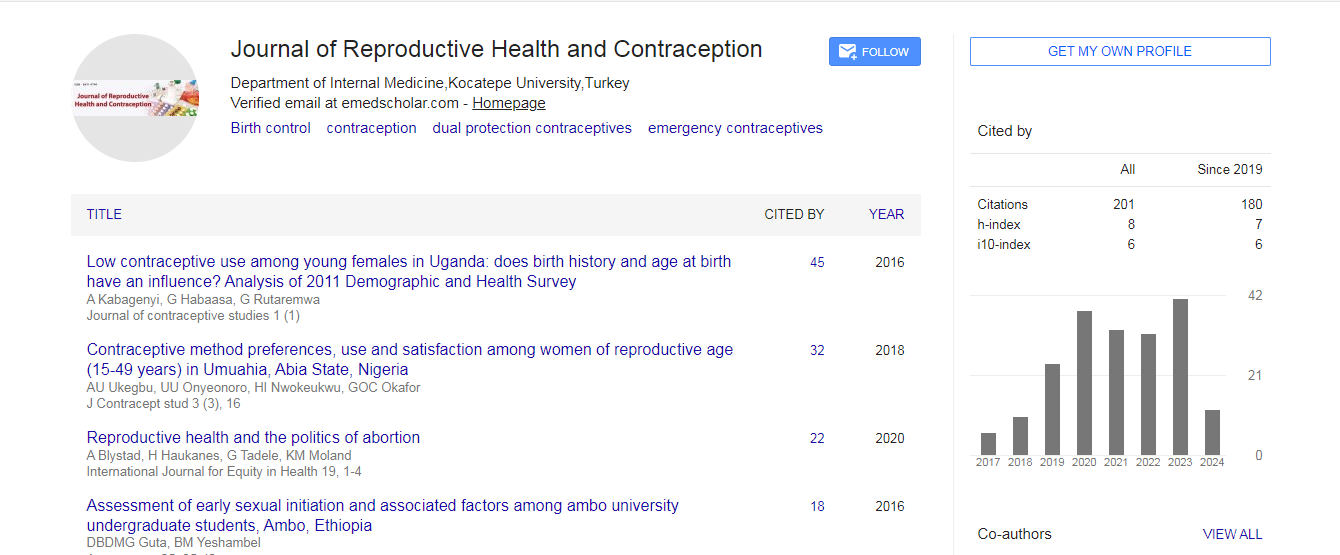The height and width of the screenshot is (555, 1340).
Task: Select the contraception topic tag
Action: [x=371, y=128]
